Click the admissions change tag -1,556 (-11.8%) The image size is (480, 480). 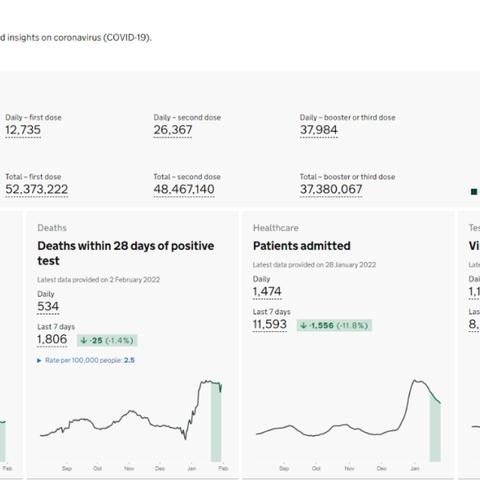click(334, 325)
